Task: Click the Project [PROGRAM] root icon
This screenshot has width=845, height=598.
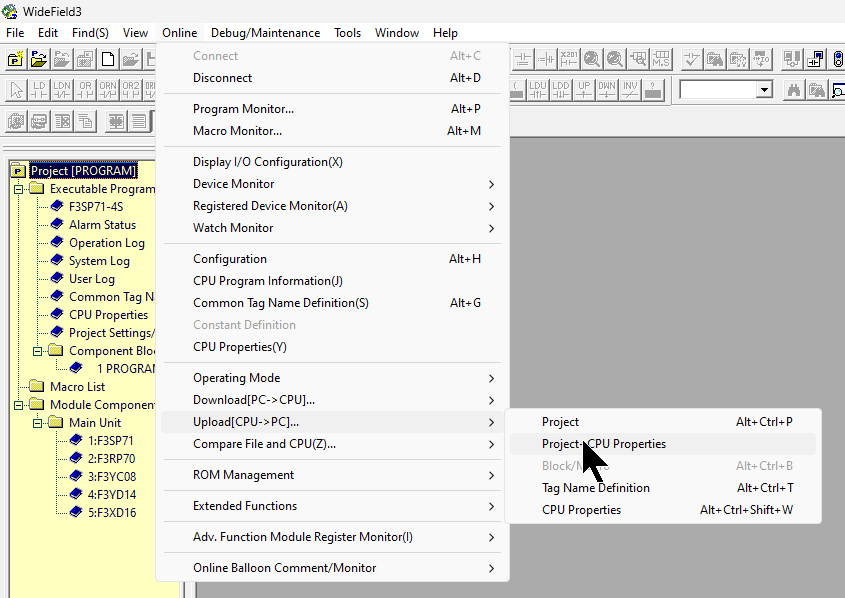Action: click(18, 171)
